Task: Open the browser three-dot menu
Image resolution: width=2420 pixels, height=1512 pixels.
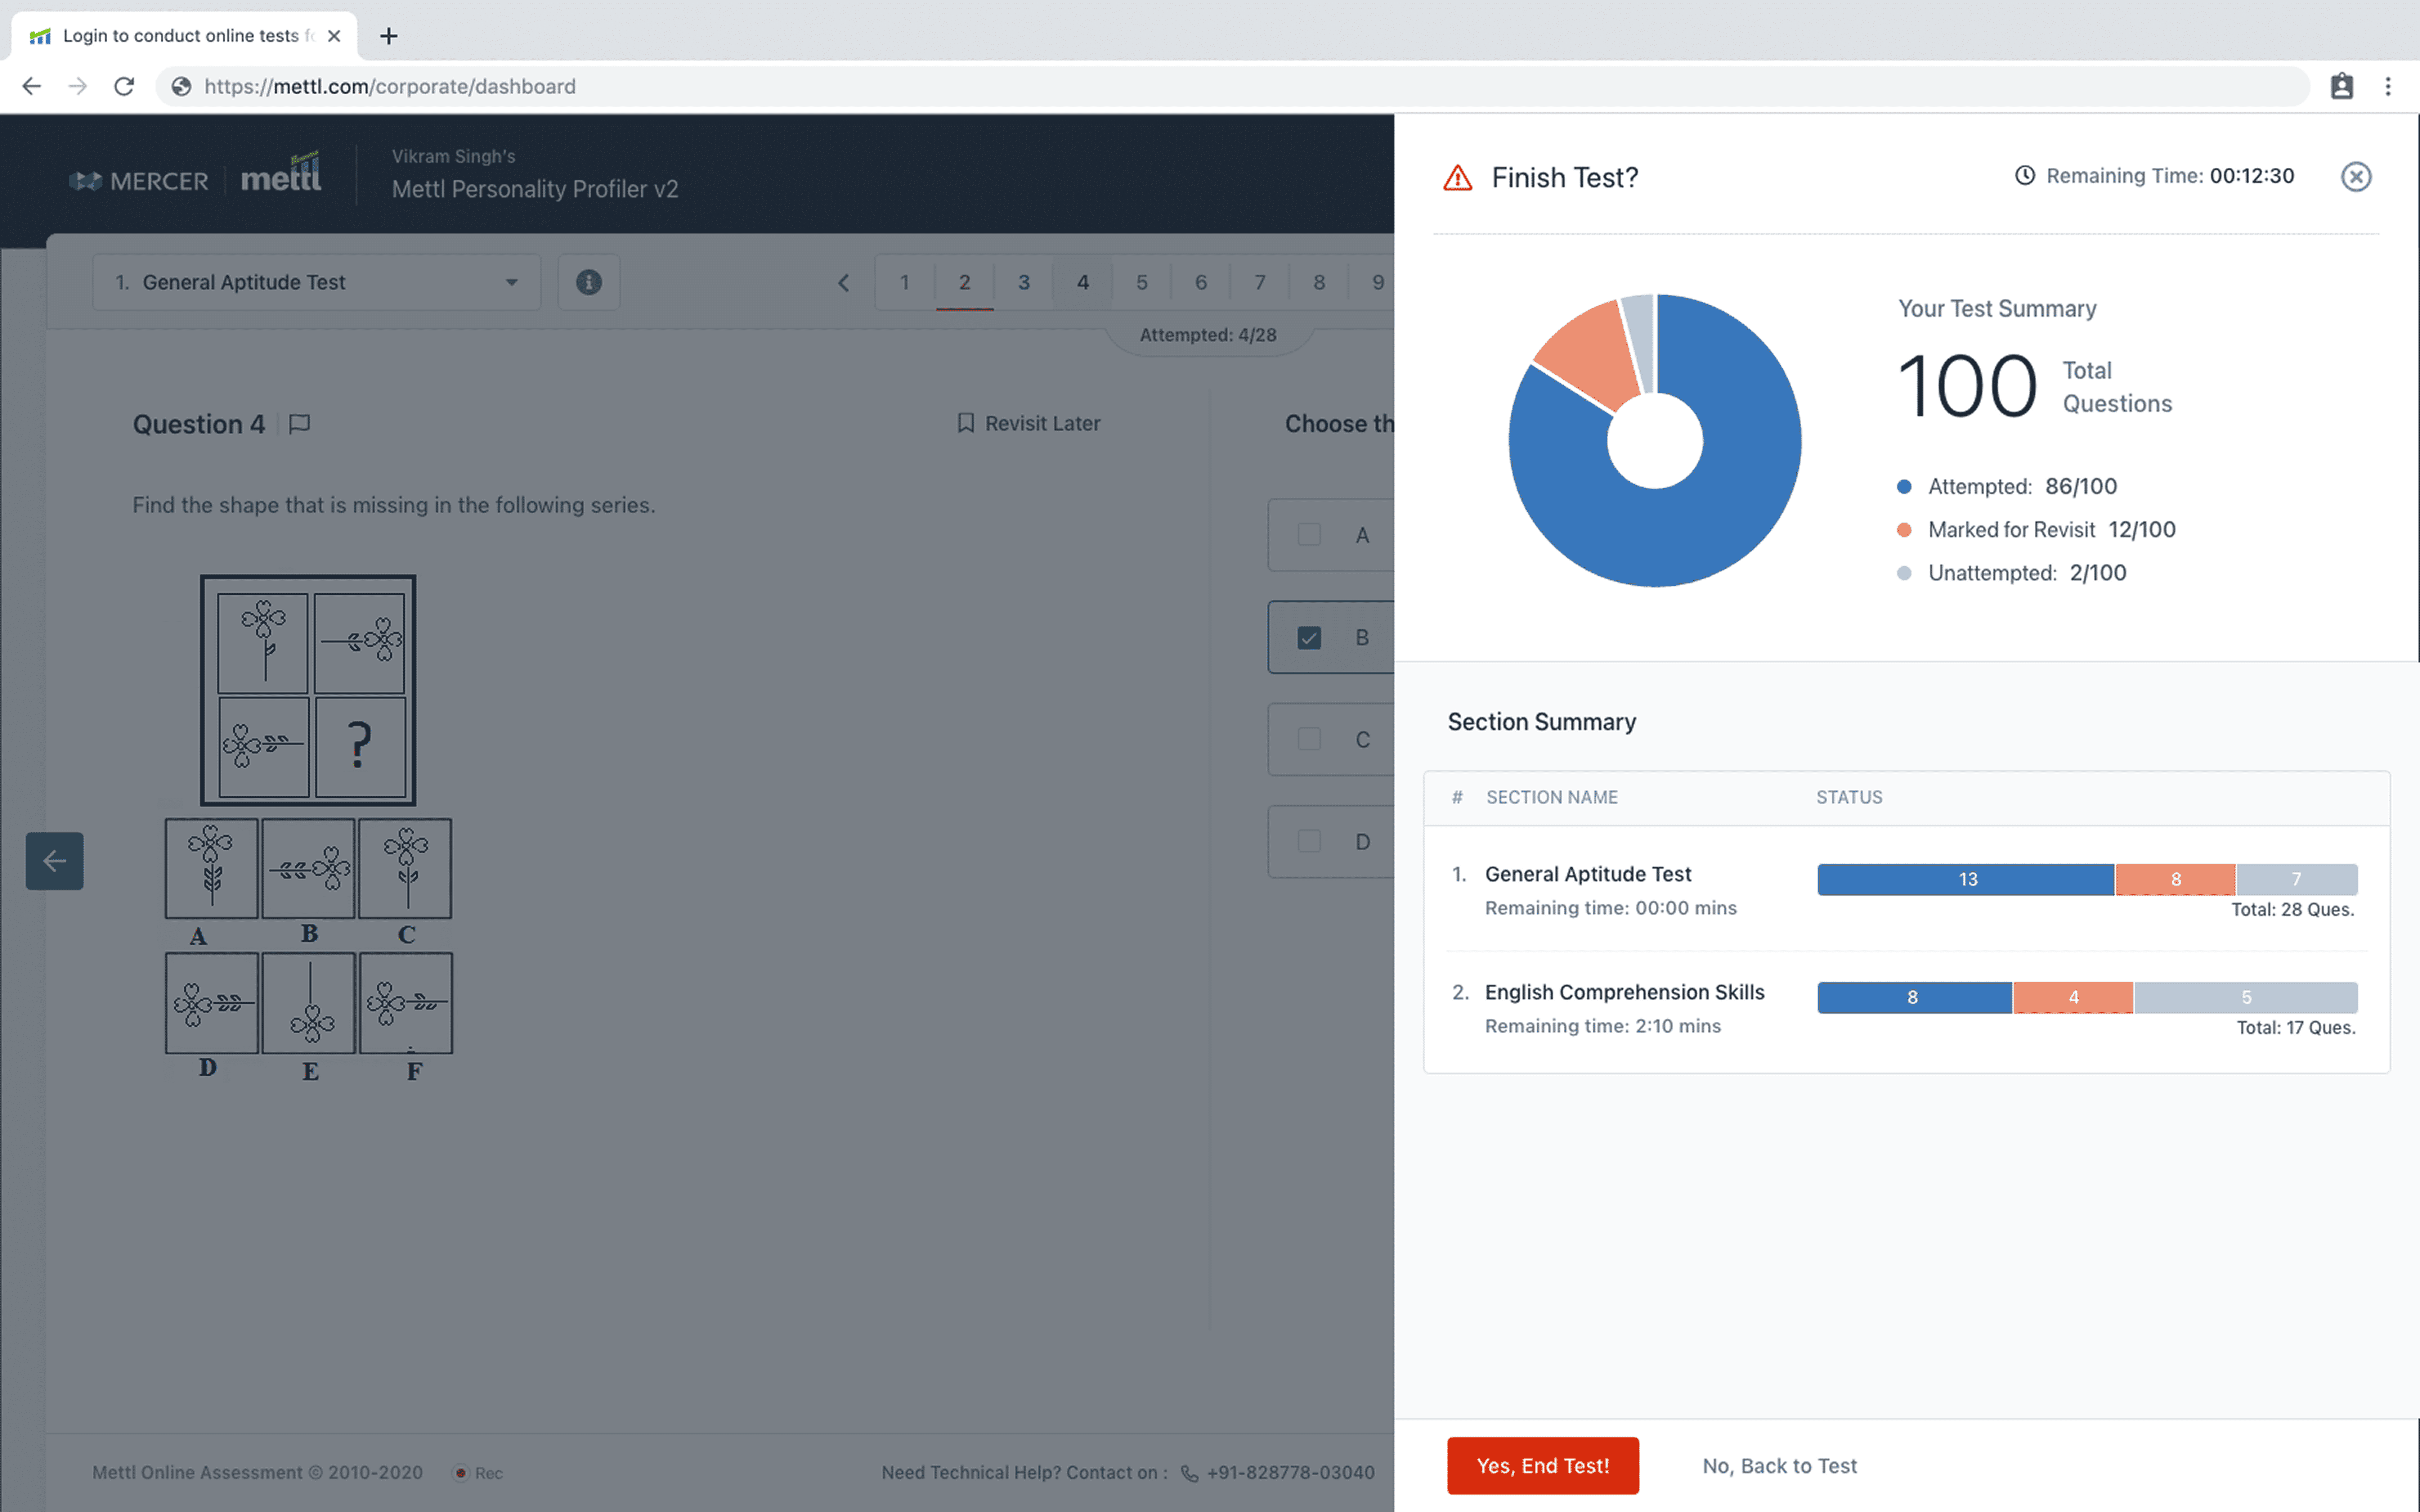Action: 2388,86
